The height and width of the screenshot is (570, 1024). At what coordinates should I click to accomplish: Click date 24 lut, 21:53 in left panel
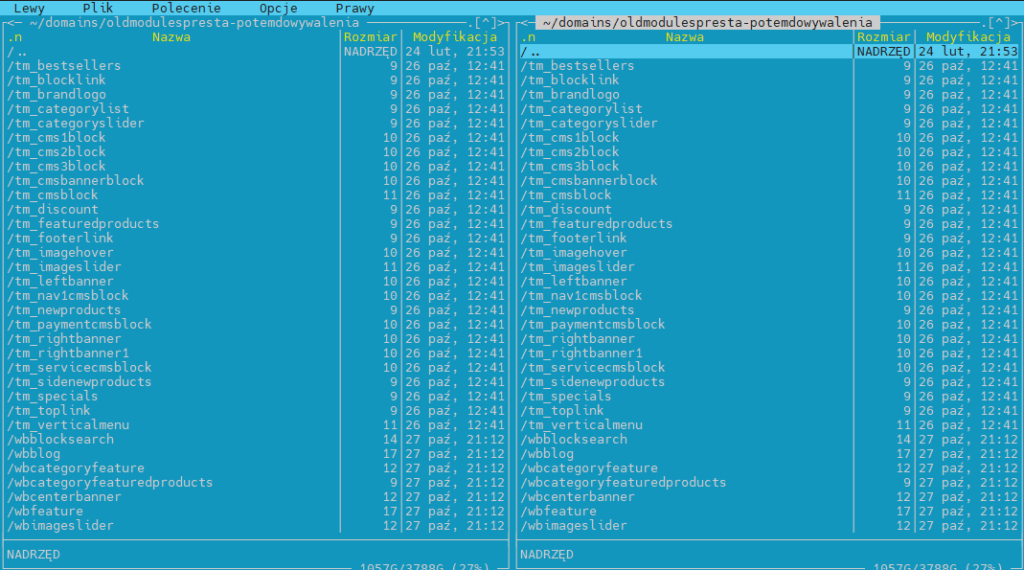point(455,52)
